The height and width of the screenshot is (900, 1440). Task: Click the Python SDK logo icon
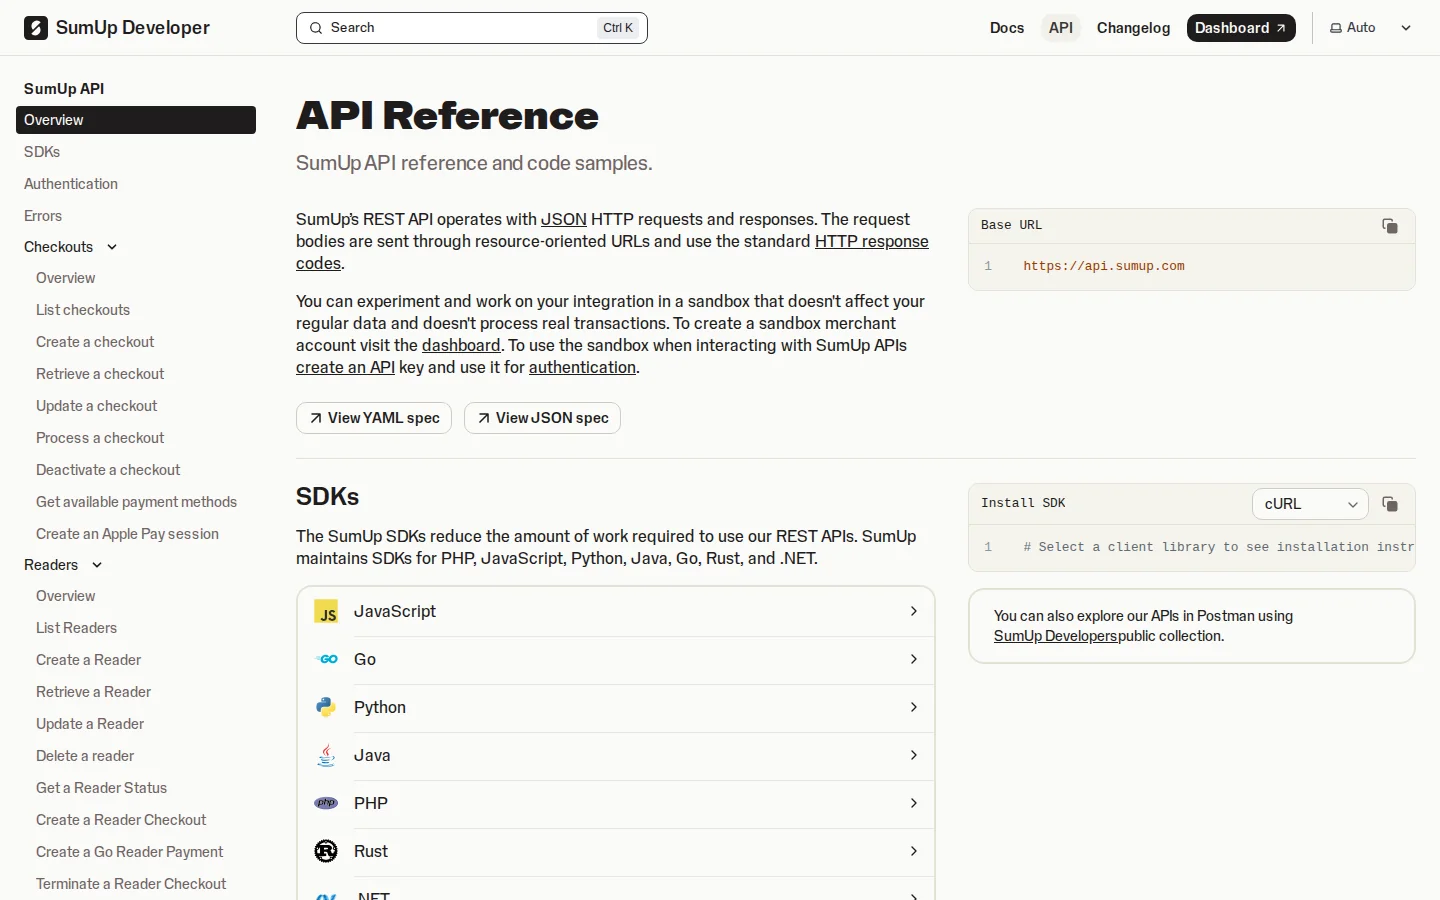(x=326, y=708)
